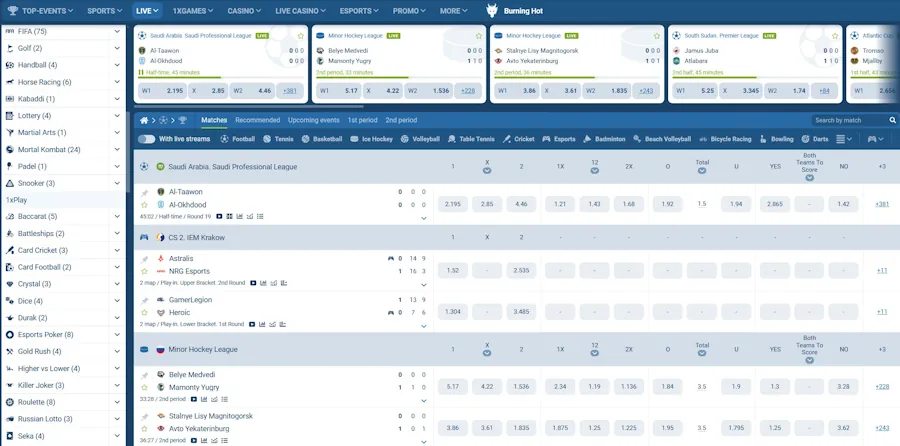
Task: Pin the Al-Taawon match
Action: click(x=144, y=191)
